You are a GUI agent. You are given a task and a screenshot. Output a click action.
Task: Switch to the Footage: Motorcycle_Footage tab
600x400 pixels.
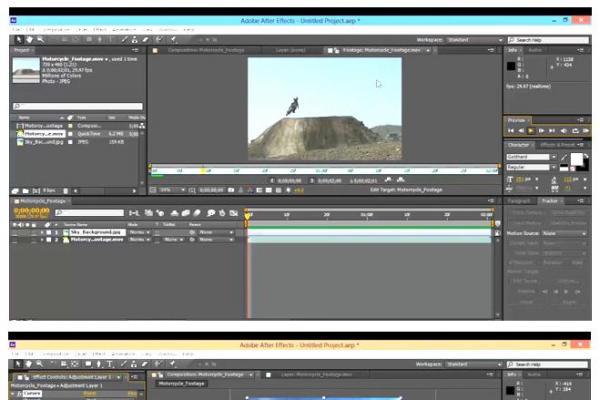pos(363,49)
